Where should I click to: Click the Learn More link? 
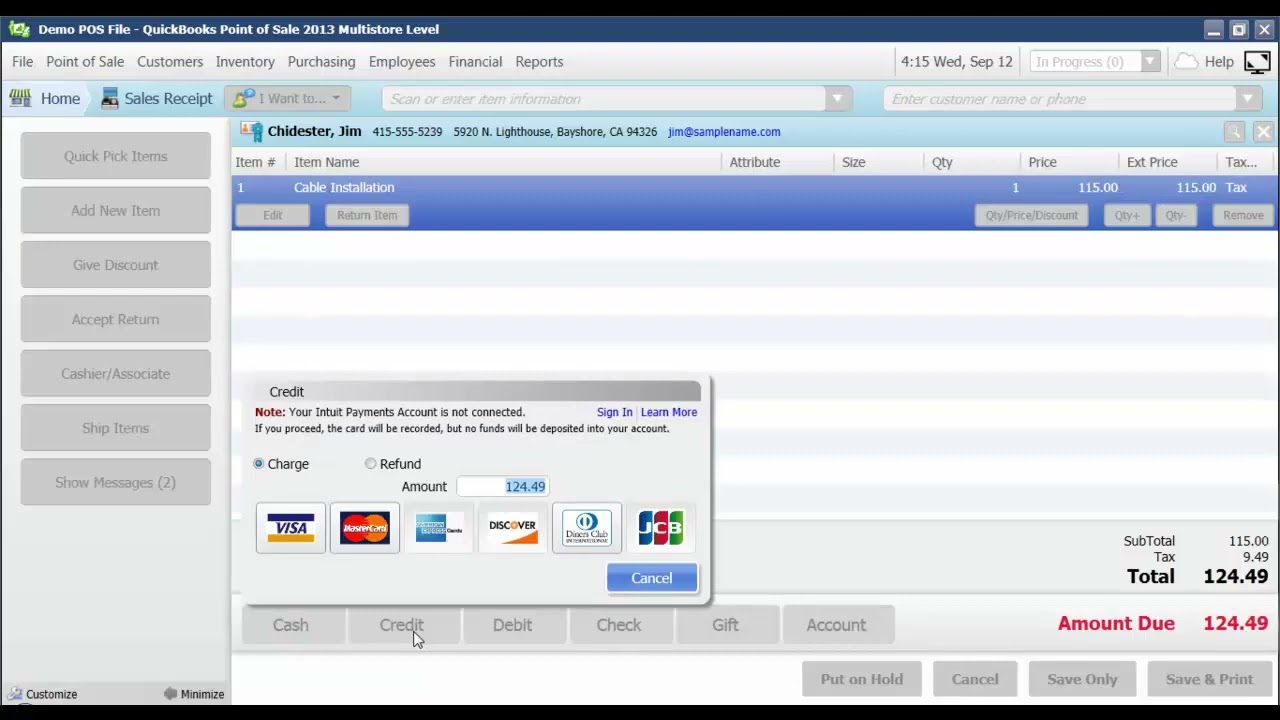[x=669, y=412]
